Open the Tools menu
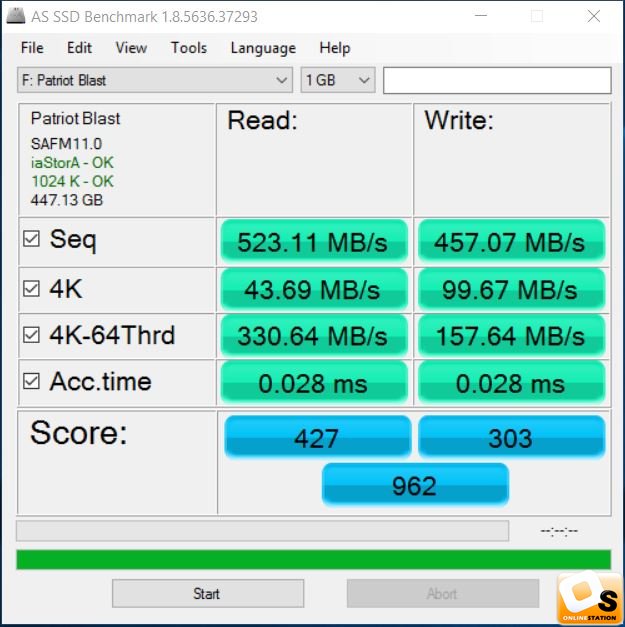 pyautogui.click(x=189, y=48)
